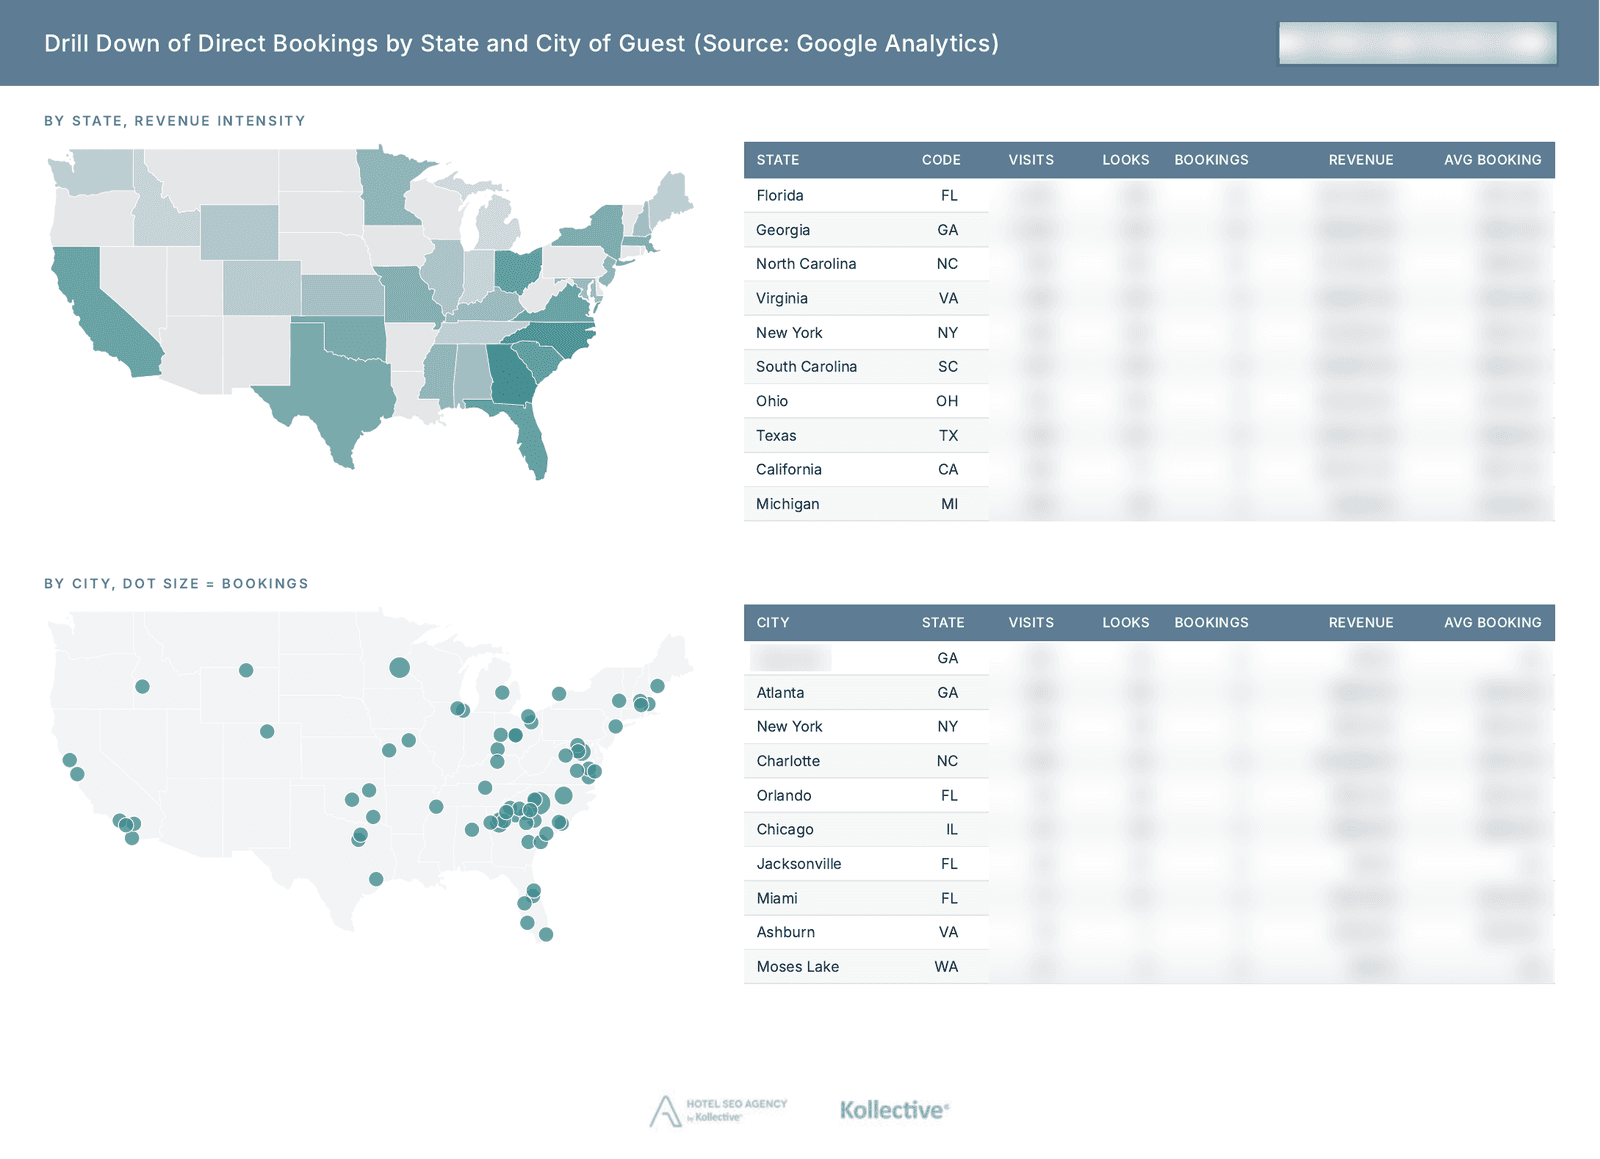Sort the state table by BOOKINGS column
The image size is (1600, 1159).
click(1211, 160)
